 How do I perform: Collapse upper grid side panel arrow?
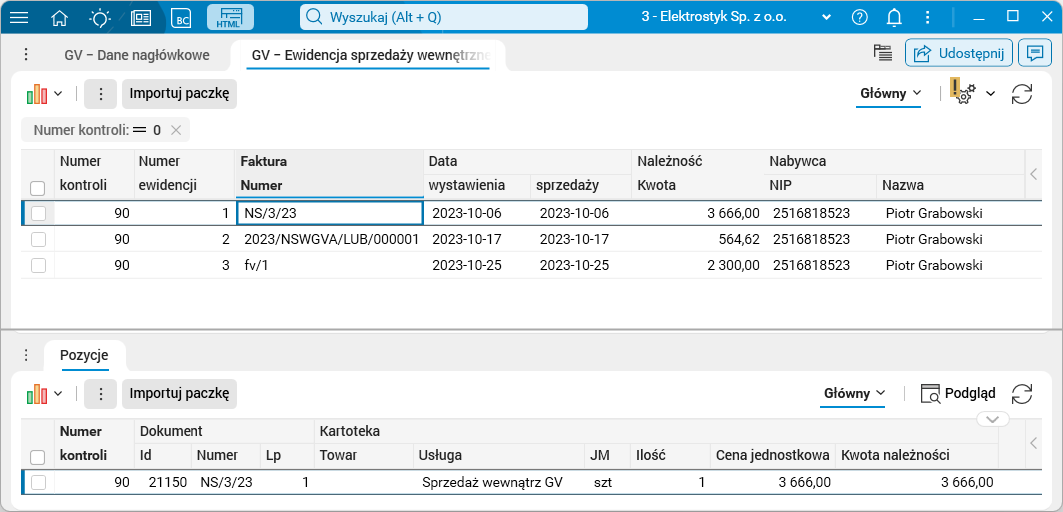coord(1034,174)
